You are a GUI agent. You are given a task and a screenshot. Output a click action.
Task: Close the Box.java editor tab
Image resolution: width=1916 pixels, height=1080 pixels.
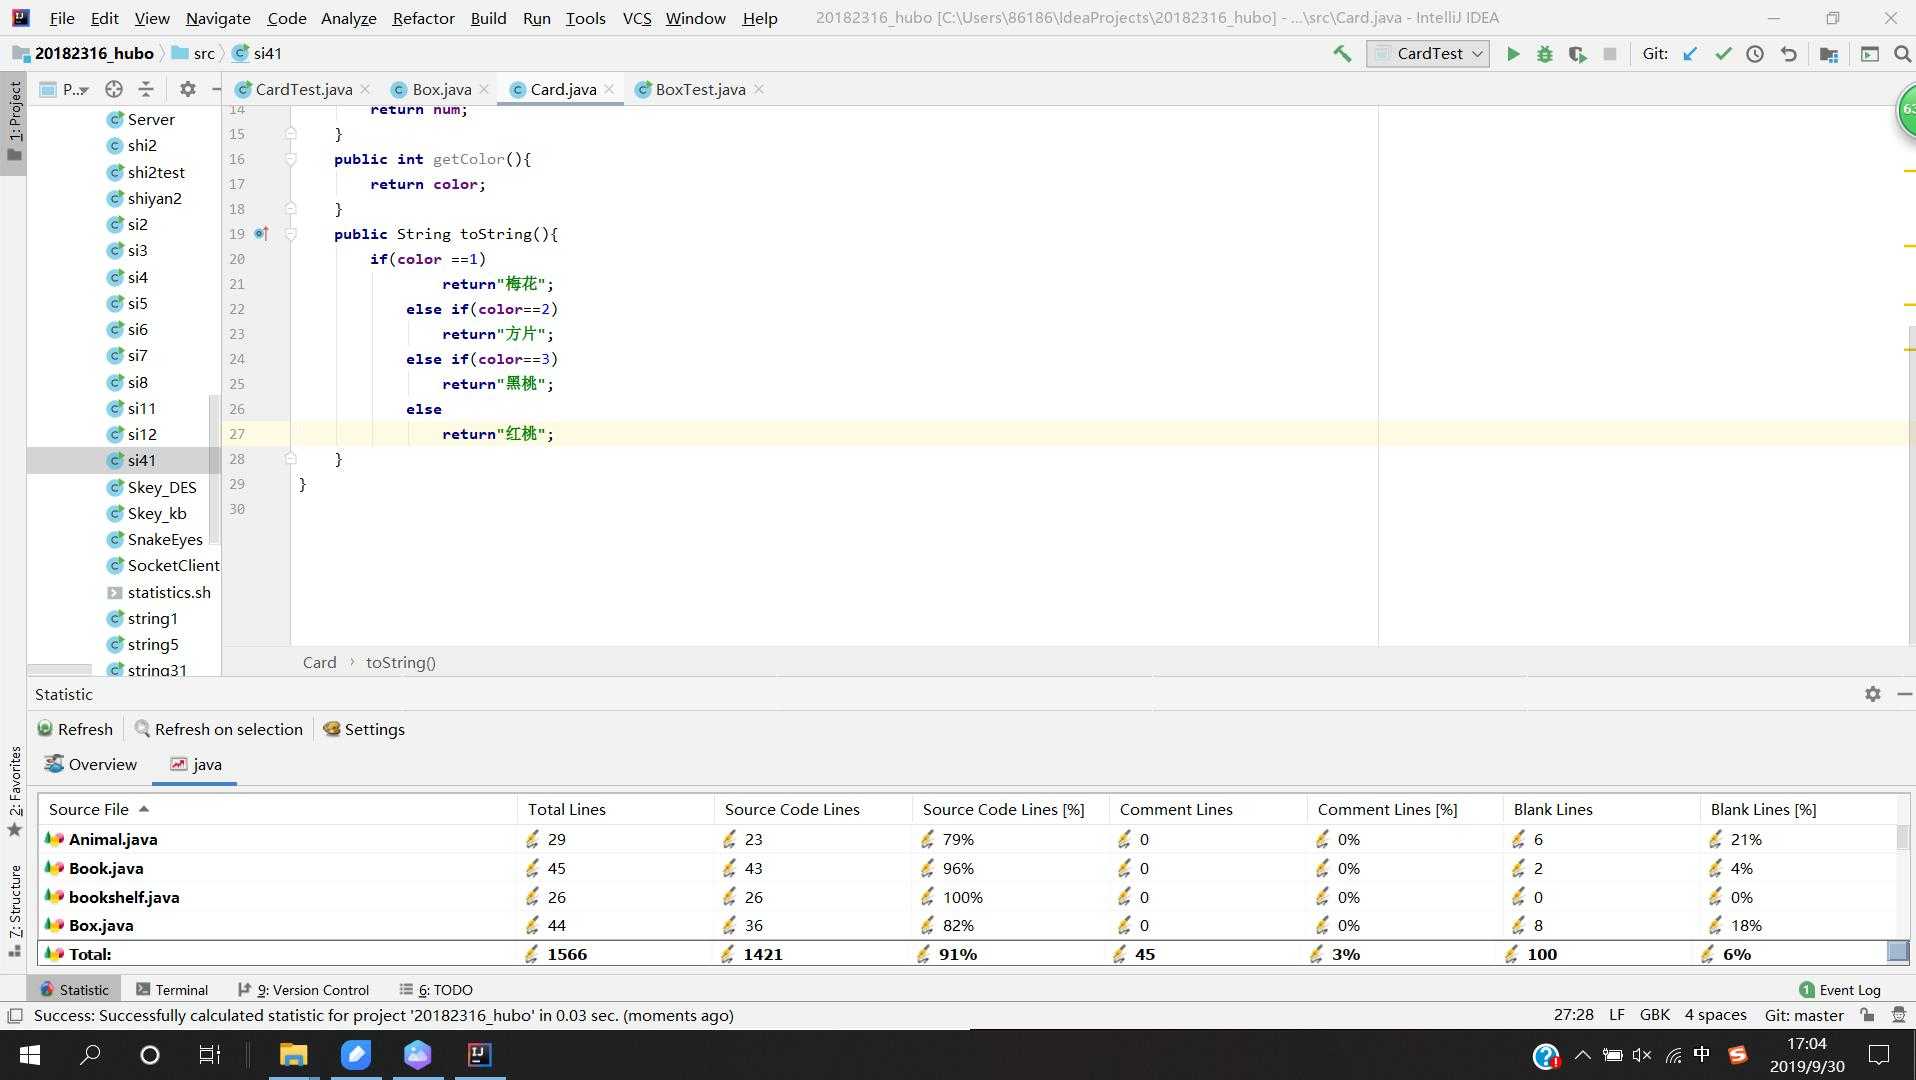click(484, 89)
